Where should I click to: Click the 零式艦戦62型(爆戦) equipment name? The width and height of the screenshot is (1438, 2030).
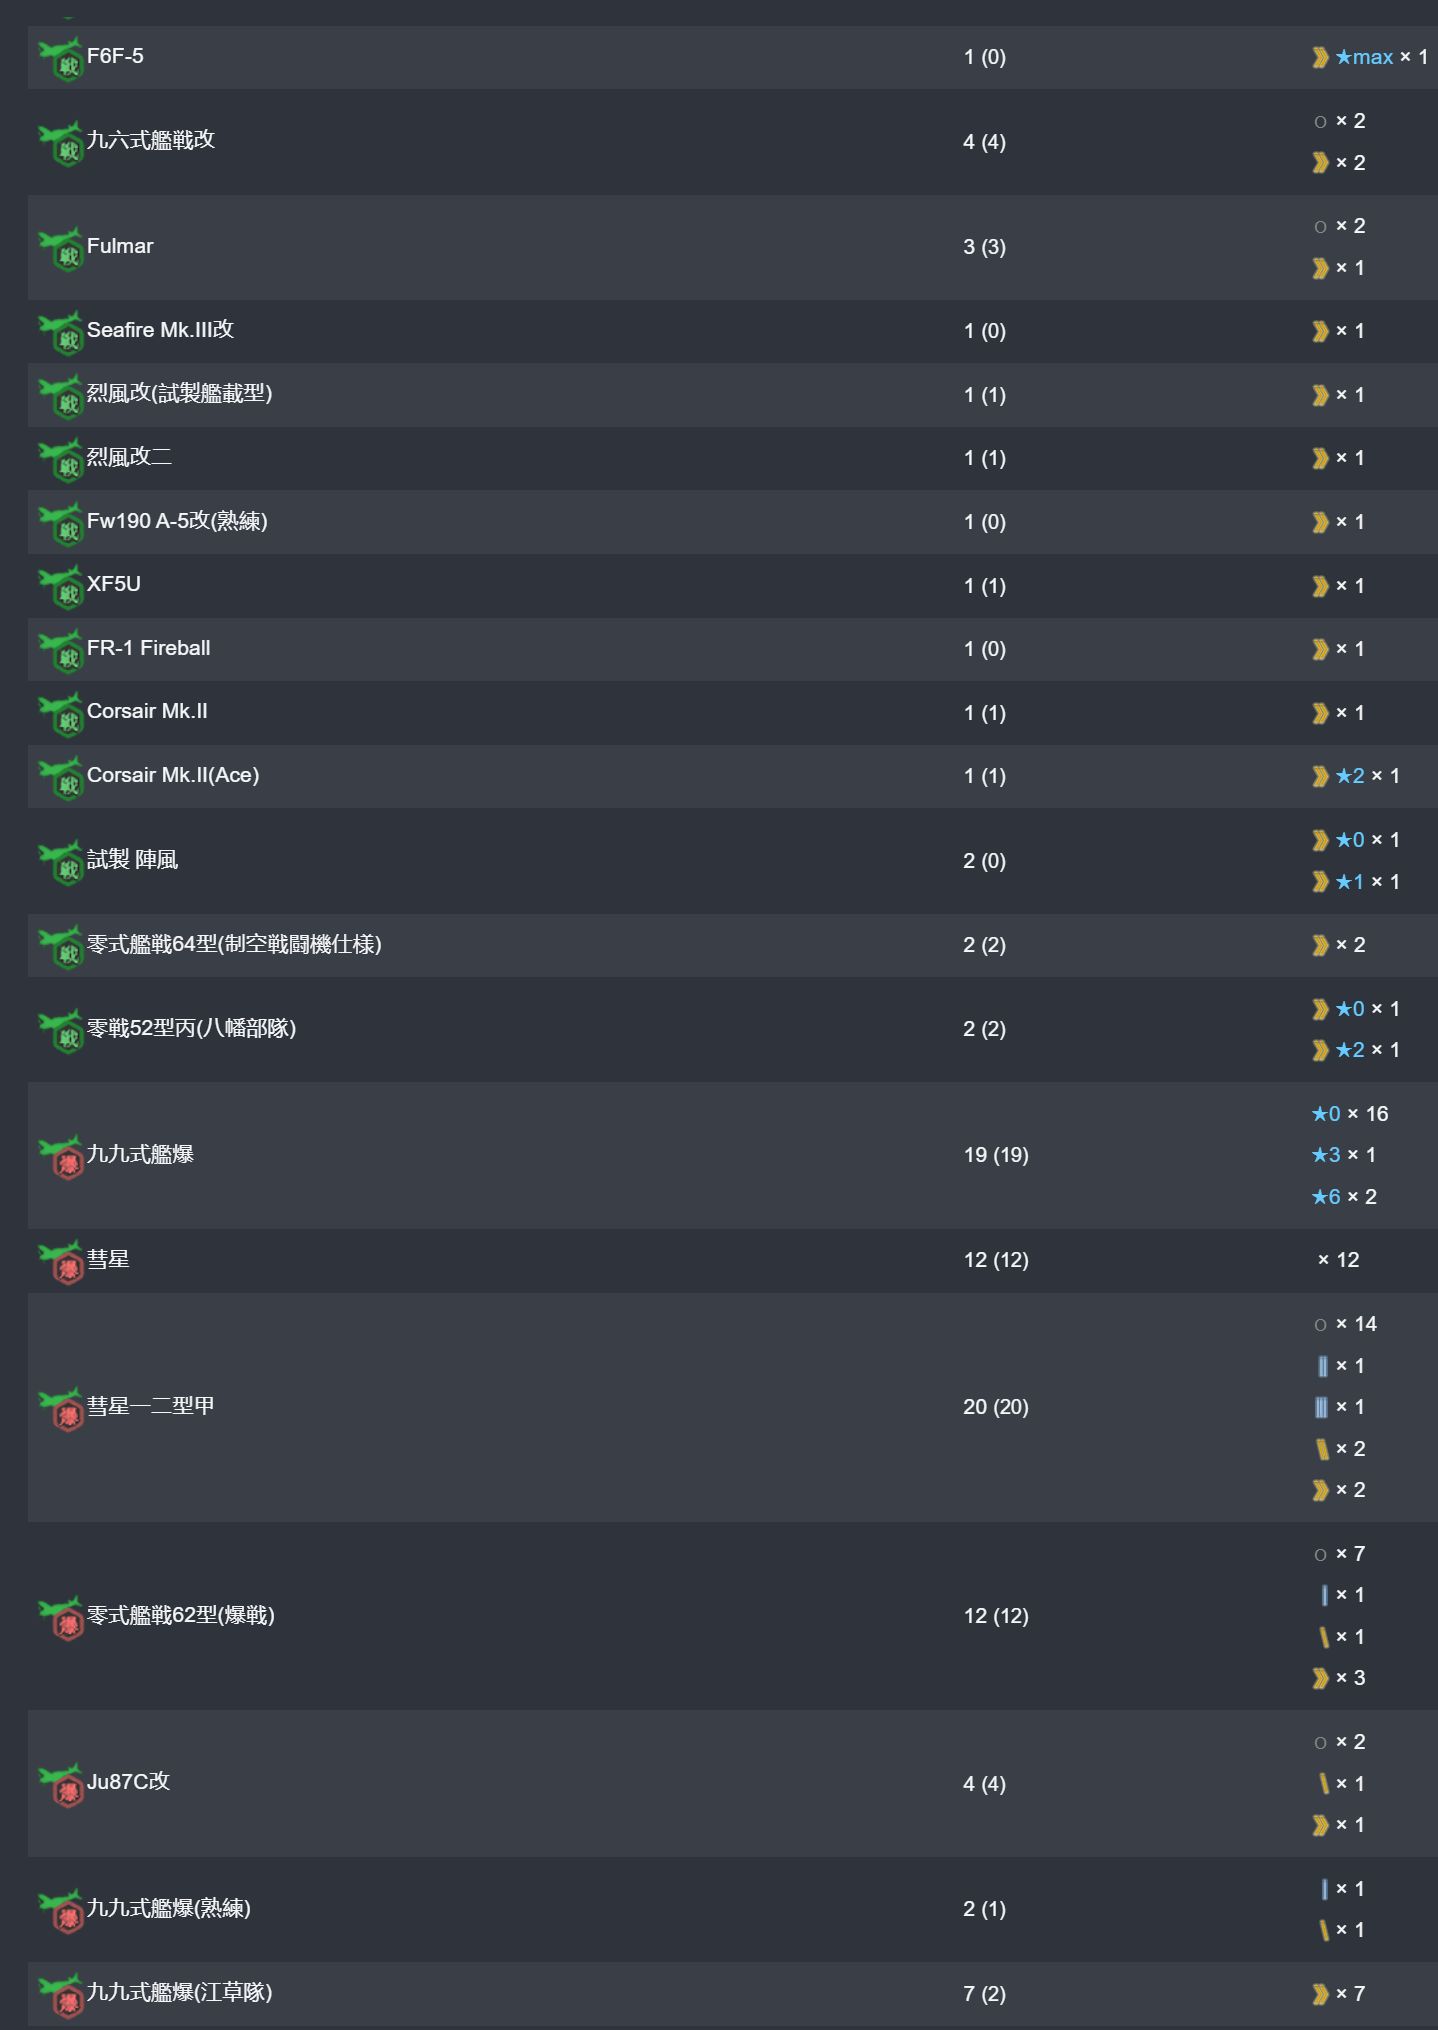coord(180,1615)
